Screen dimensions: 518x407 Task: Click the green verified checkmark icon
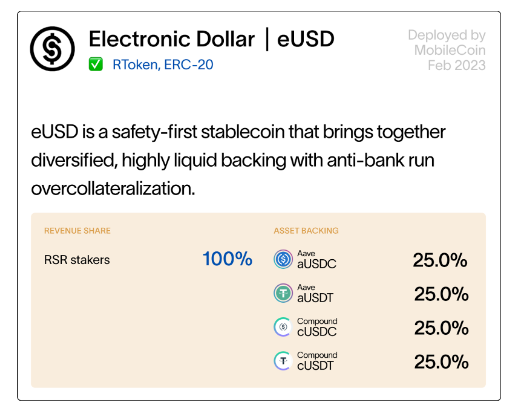(x=95, y=64)
